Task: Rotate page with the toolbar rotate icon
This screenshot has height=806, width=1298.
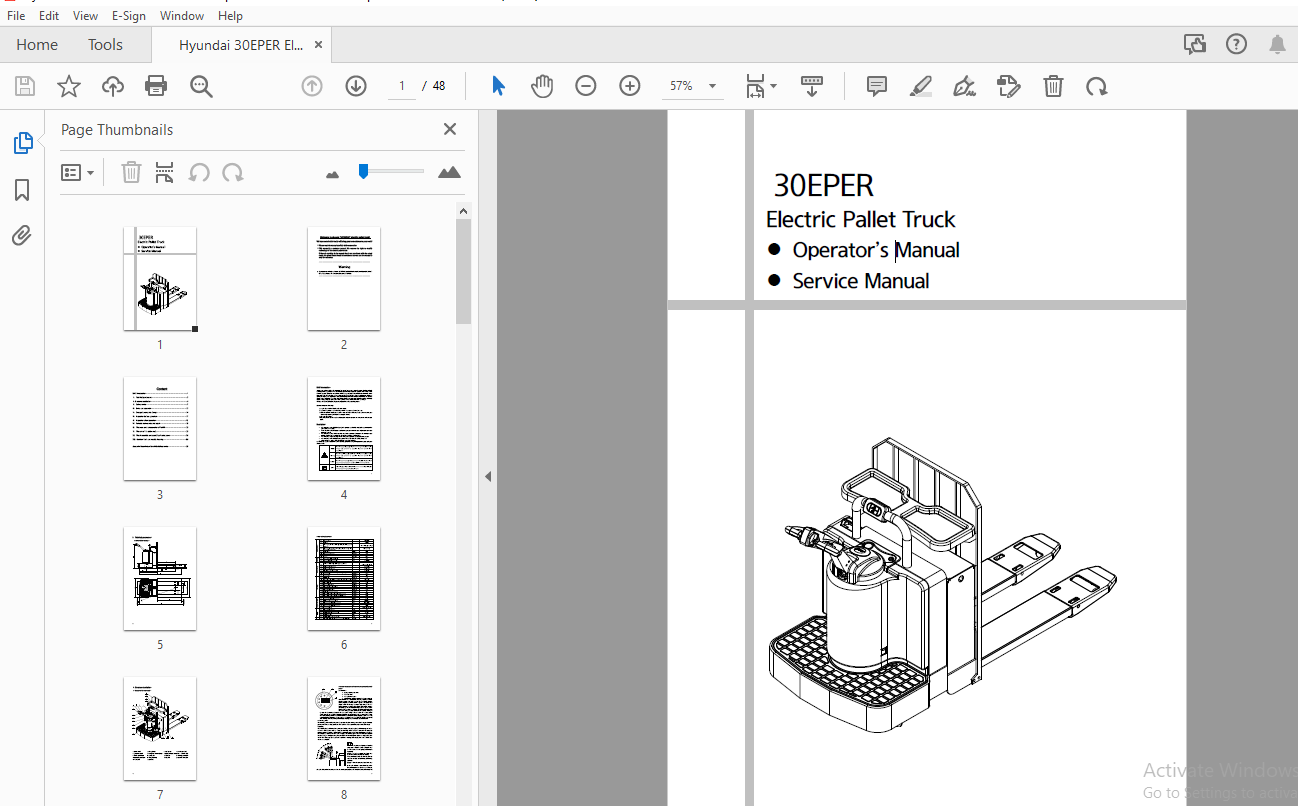Action: (1097, 86)
